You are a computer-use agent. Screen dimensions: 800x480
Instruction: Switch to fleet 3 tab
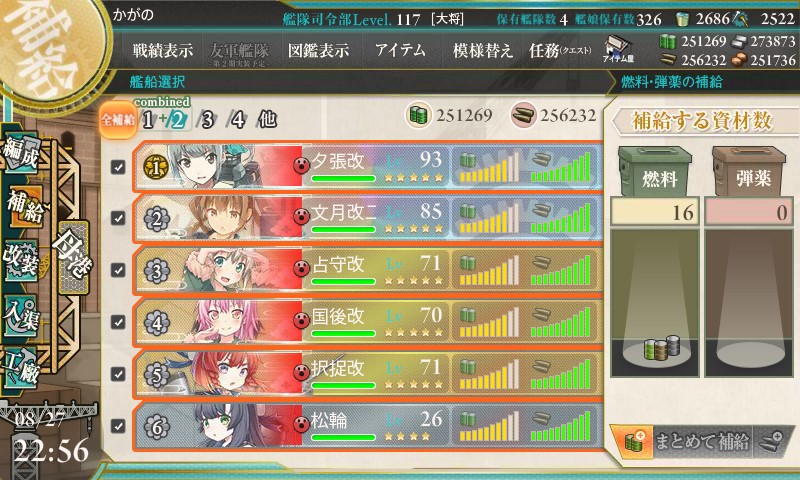[x=207, y=120]
